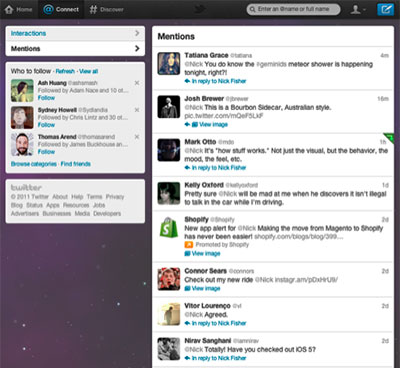This screenshot has width=400, height=368.
Task: Open the Shopify logo avatar
Action: pyautogui.click(x=169, y=227)
